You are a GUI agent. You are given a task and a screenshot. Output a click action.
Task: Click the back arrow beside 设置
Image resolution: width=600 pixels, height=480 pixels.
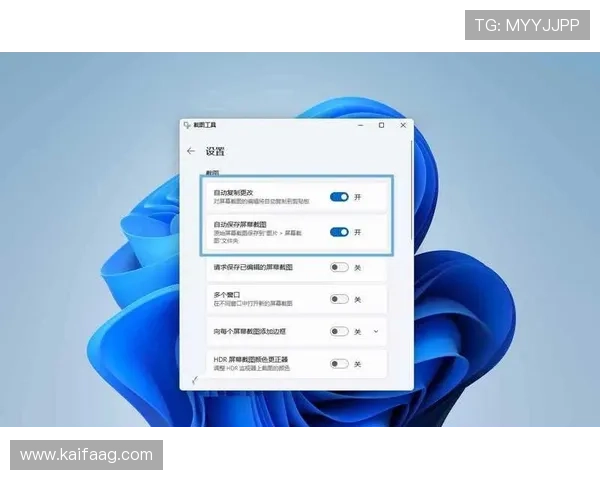190,151
